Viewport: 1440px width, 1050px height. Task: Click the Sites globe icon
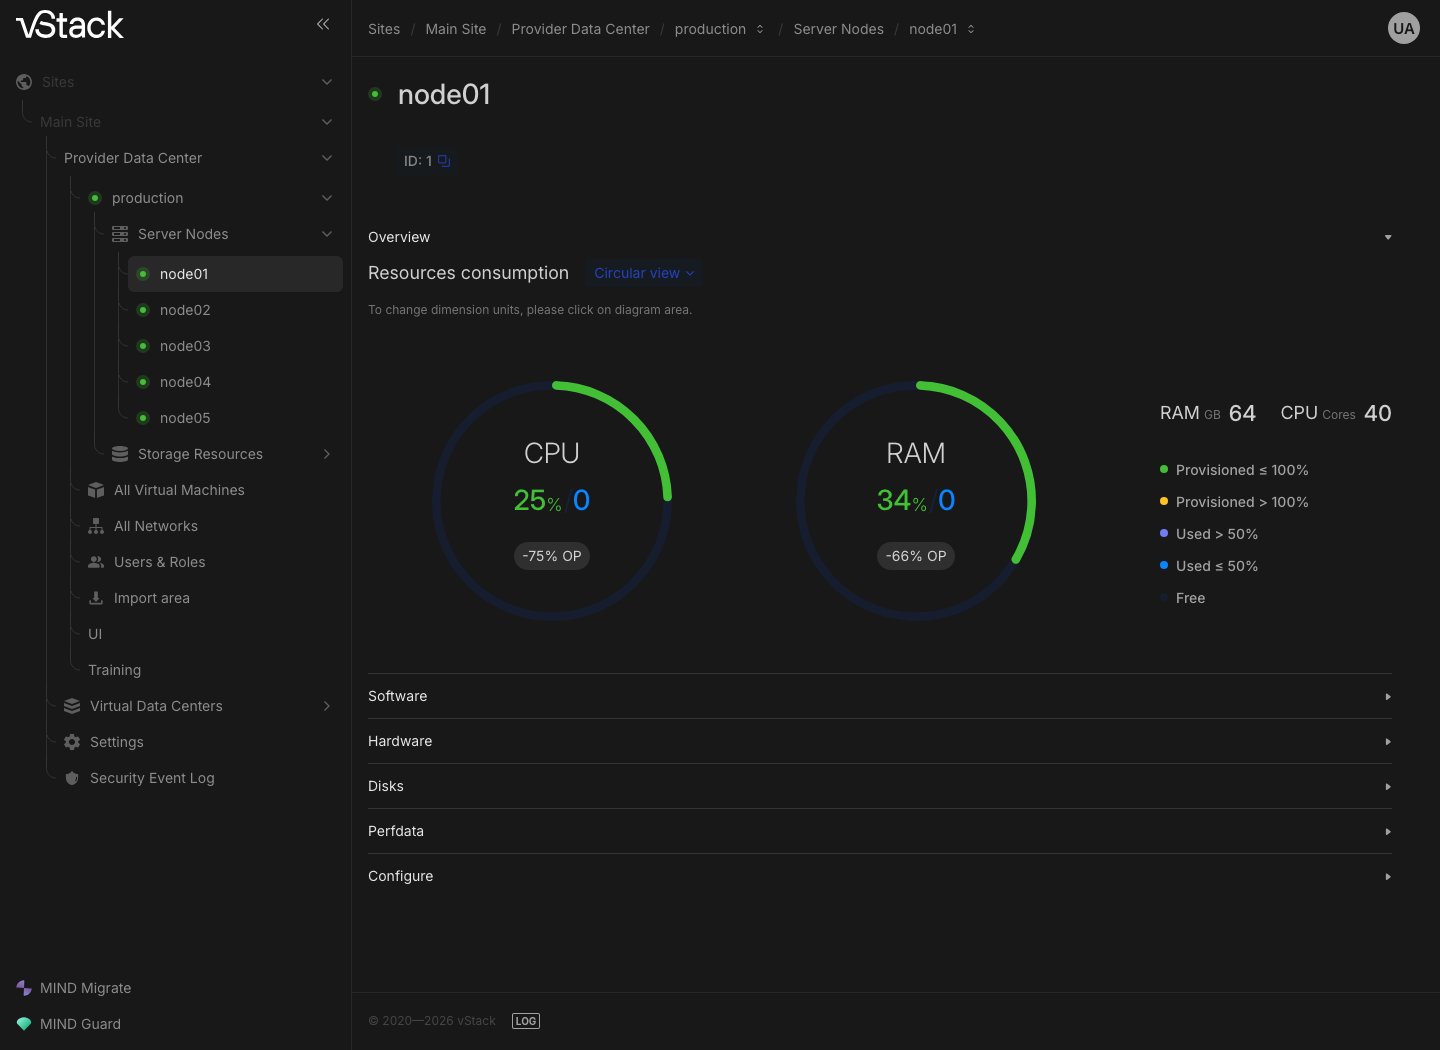[24, 82]
